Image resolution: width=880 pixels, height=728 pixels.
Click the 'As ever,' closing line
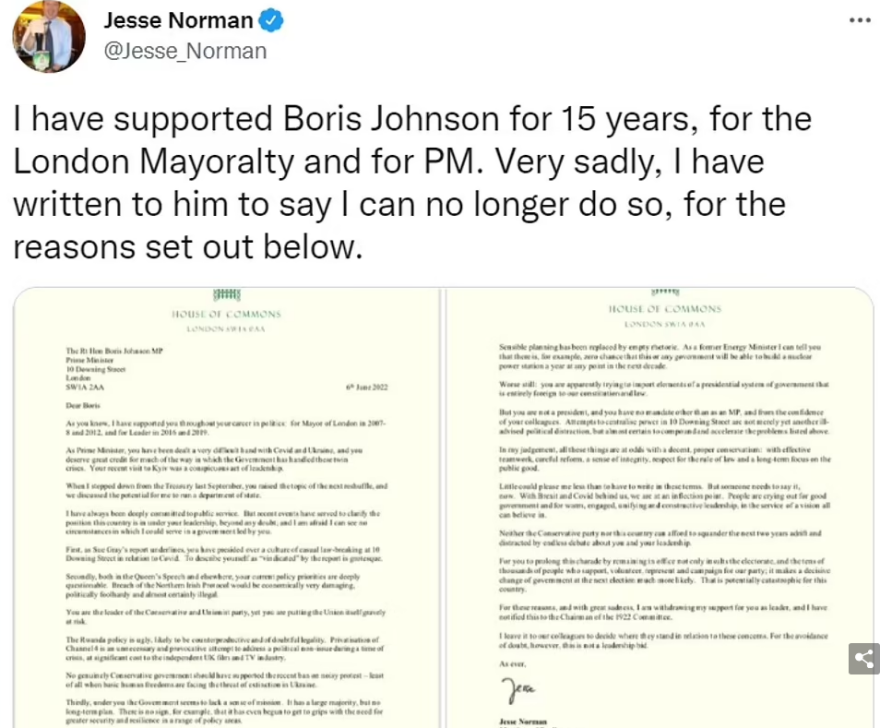[x=509, y=663]
